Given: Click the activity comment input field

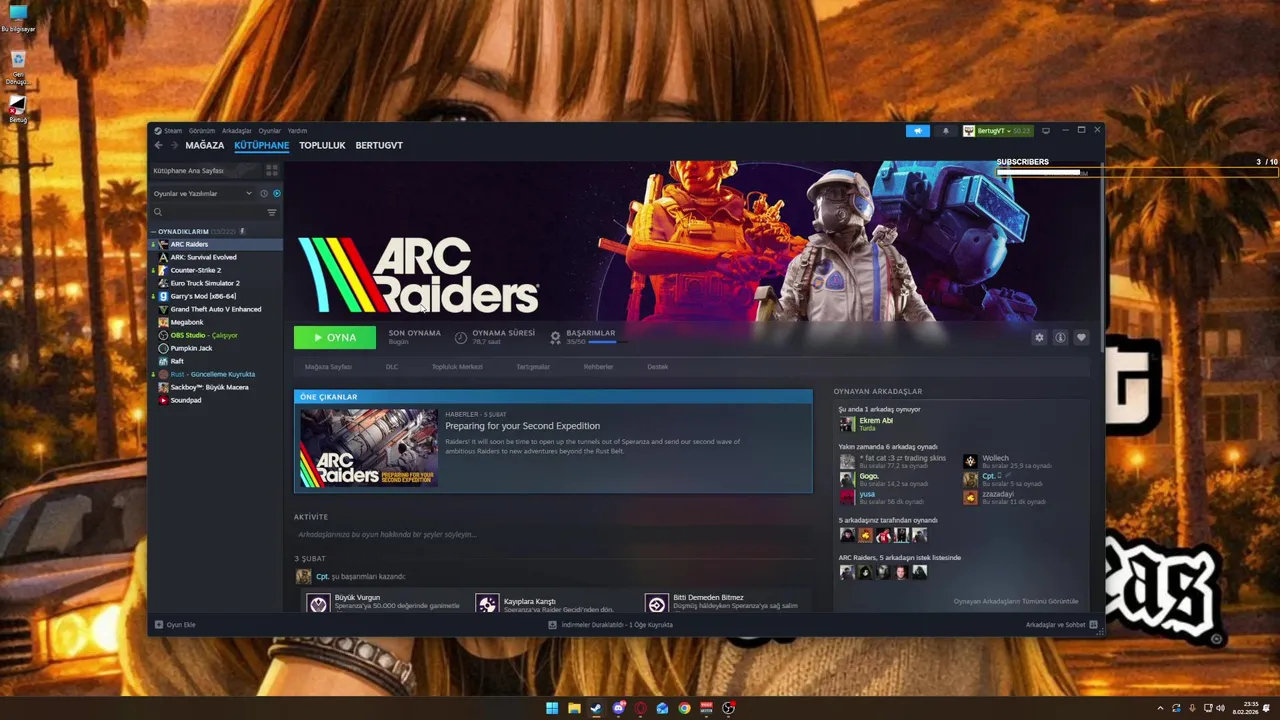Looking at the screenshot, I should pyautogui.click(x=552, y=535).
